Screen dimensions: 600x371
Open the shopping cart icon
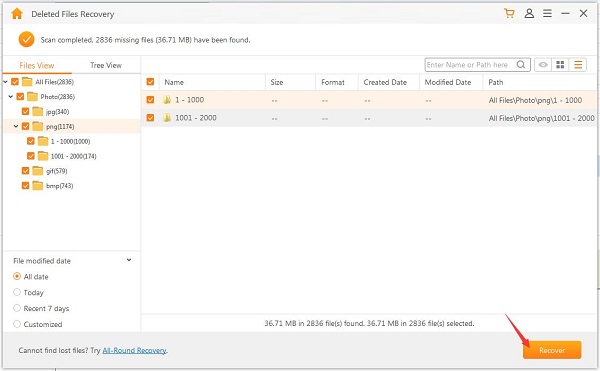(509, 13)
